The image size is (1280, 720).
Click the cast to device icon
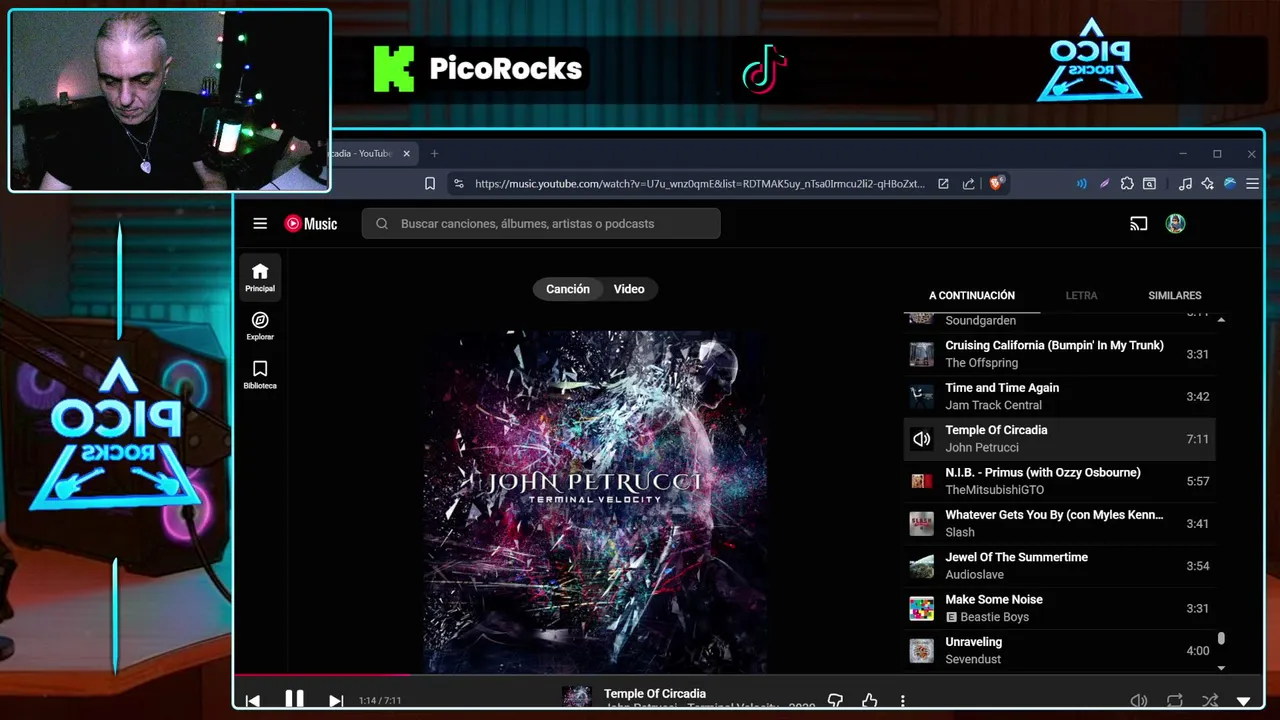1138,224
